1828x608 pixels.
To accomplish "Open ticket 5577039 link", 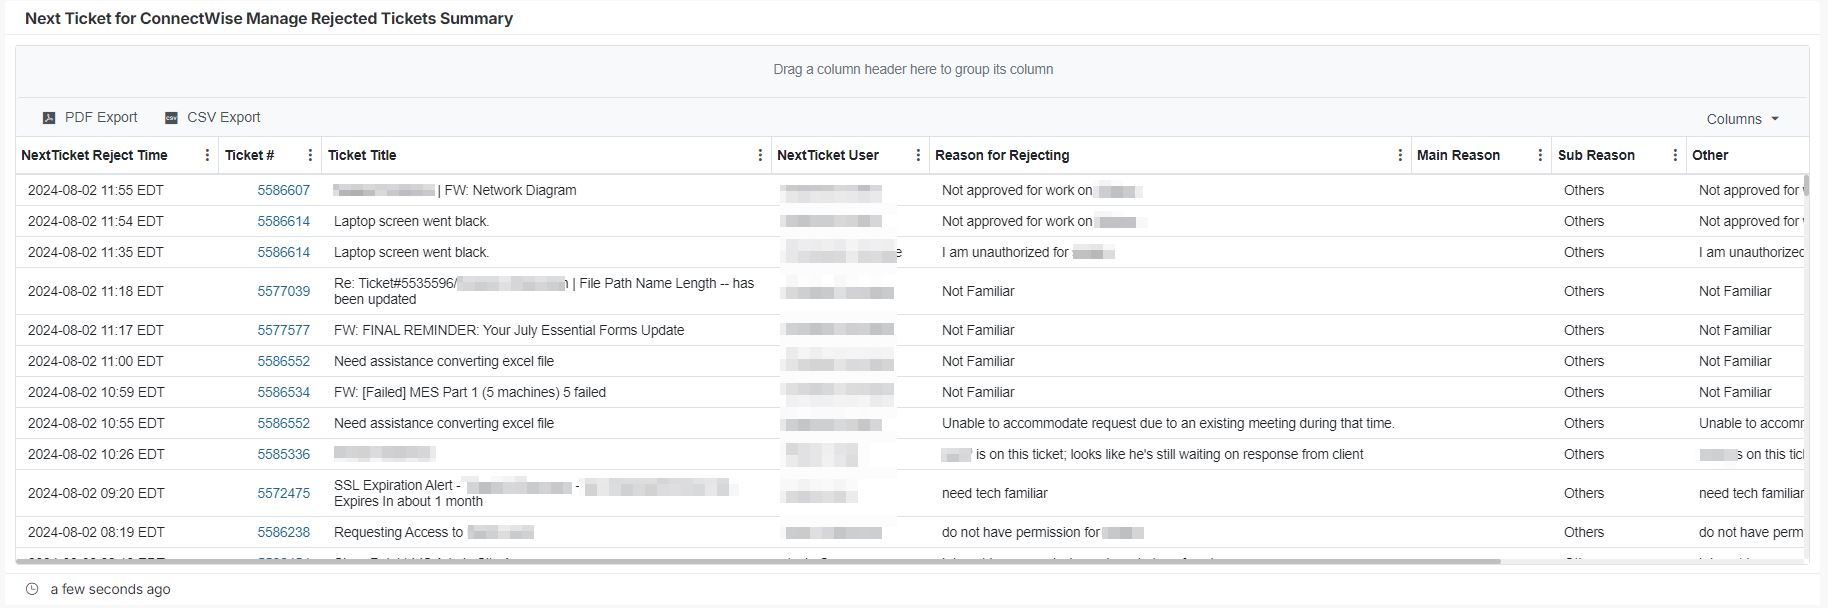I will click(x=283, y=291).
